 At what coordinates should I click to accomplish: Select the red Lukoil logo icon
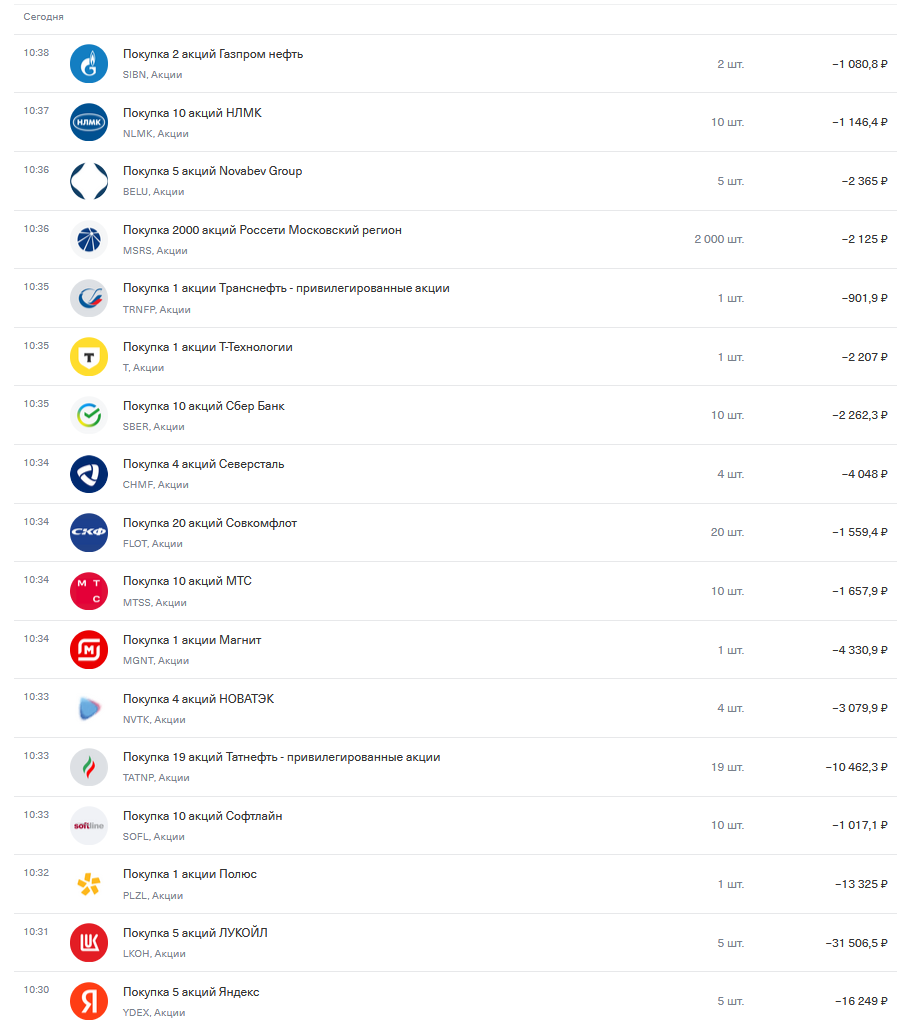[x=89, y=942]
